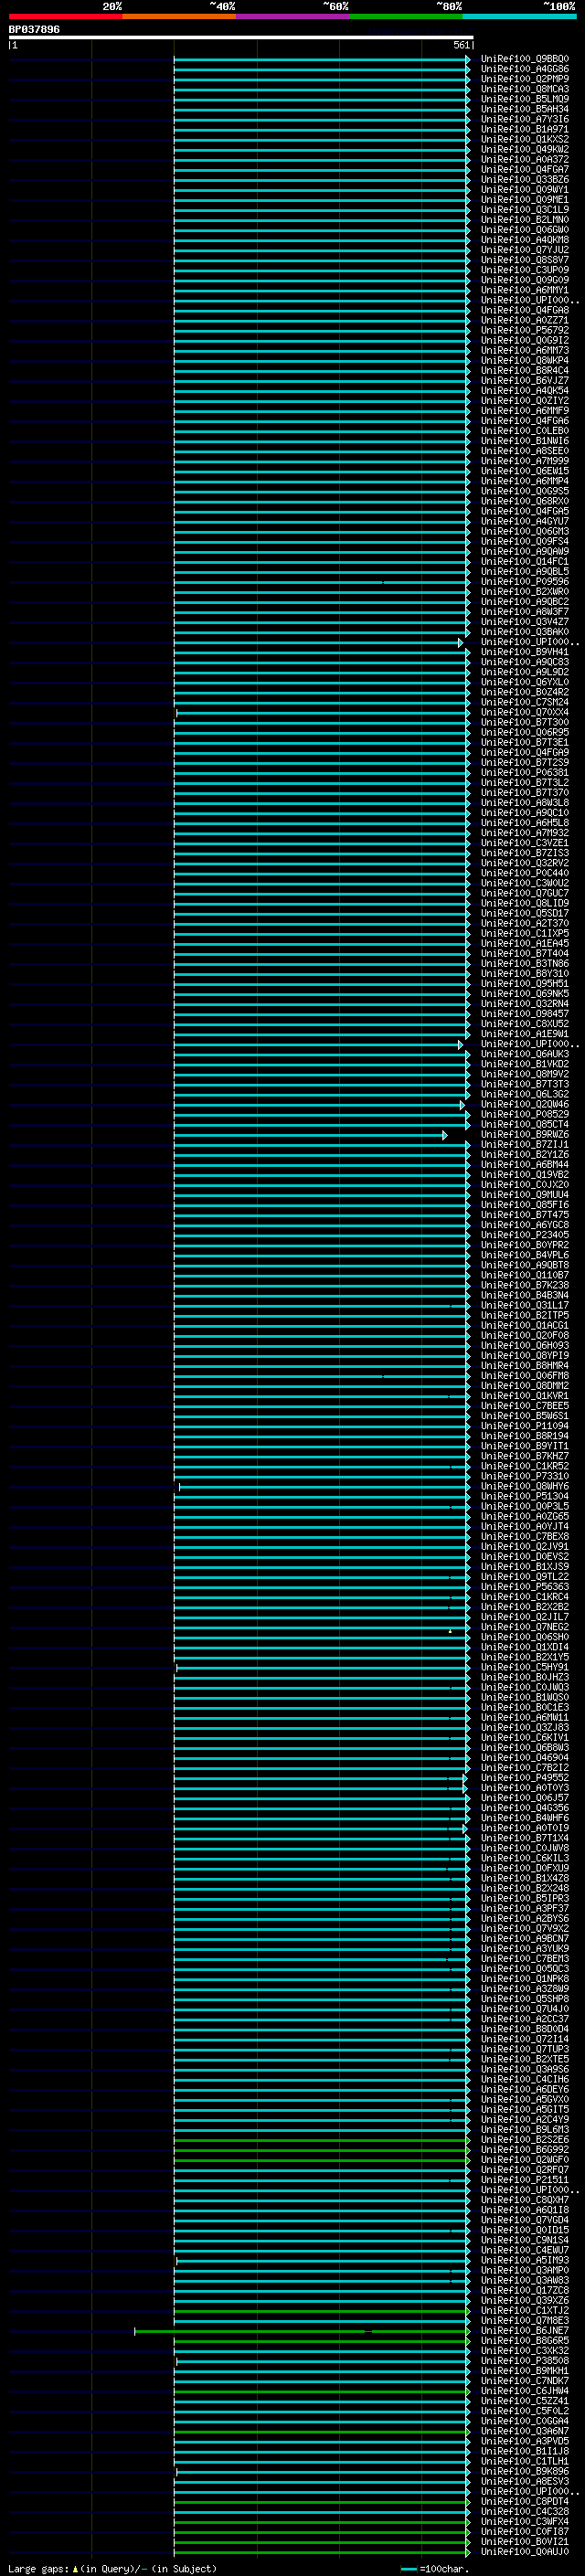Select hit label UniRef100_Q7YJU2

(x=525, y=250)
